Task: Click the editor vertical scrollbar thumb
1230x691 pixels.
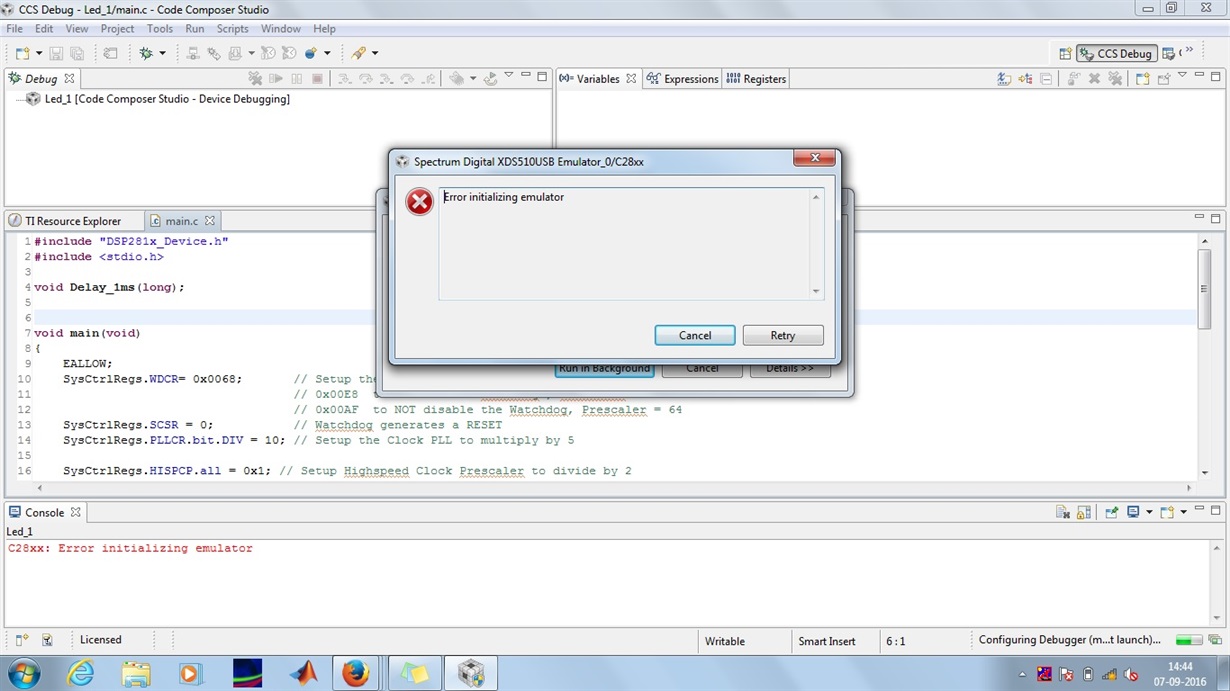Action: point(1204,287)
